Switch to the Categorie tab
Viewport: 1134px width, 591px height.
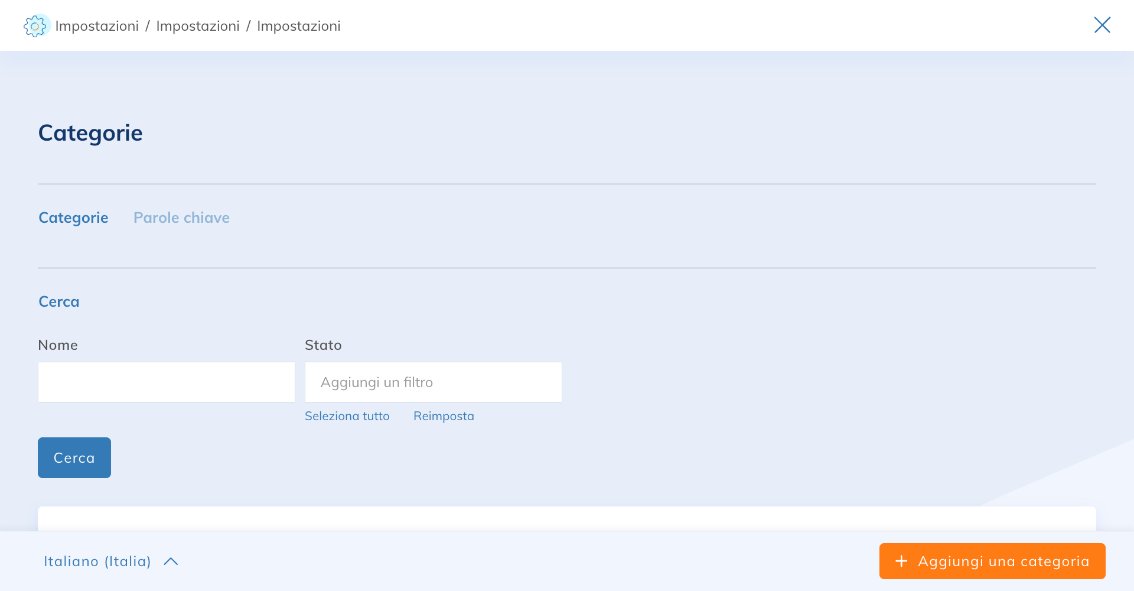(x=73, y=218)
